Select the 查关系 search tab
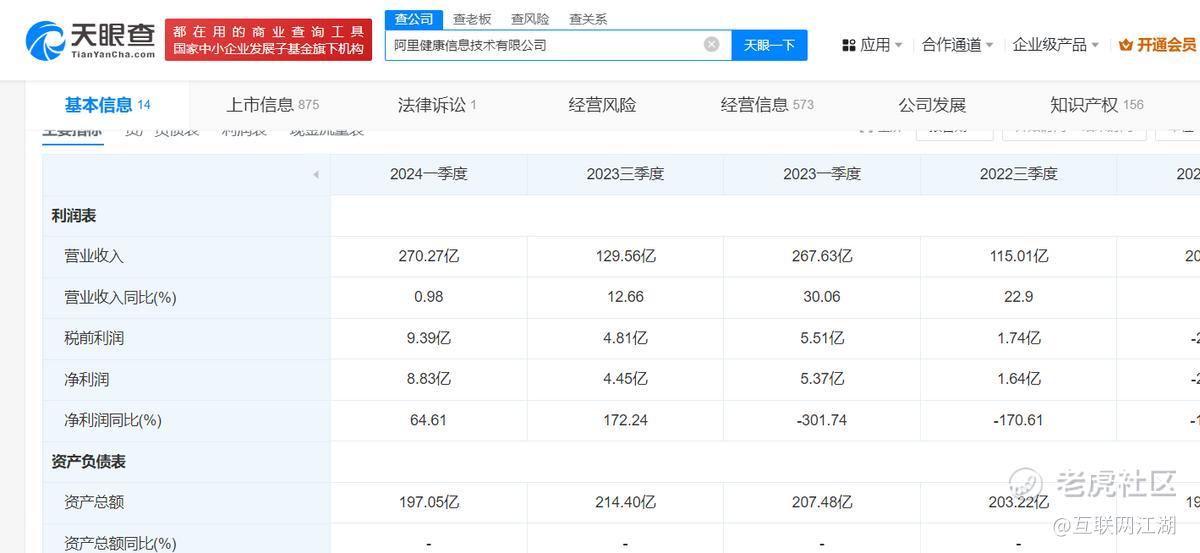Screen dimensions: 1200x553 click(588, 19)
